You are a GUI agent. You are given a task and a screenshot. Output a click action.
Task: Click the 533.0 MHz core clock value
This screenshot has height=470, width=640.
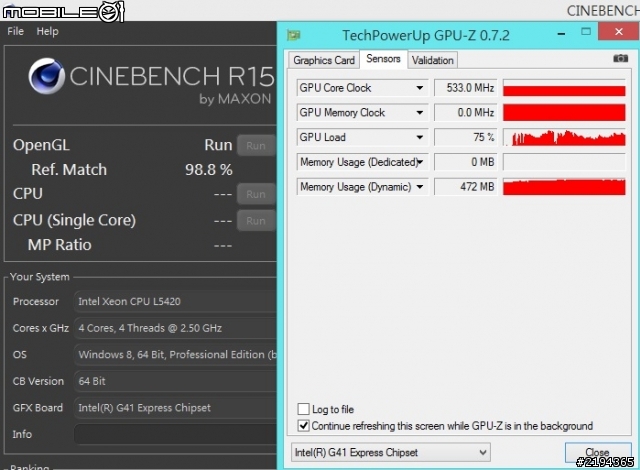coord(466,88)
